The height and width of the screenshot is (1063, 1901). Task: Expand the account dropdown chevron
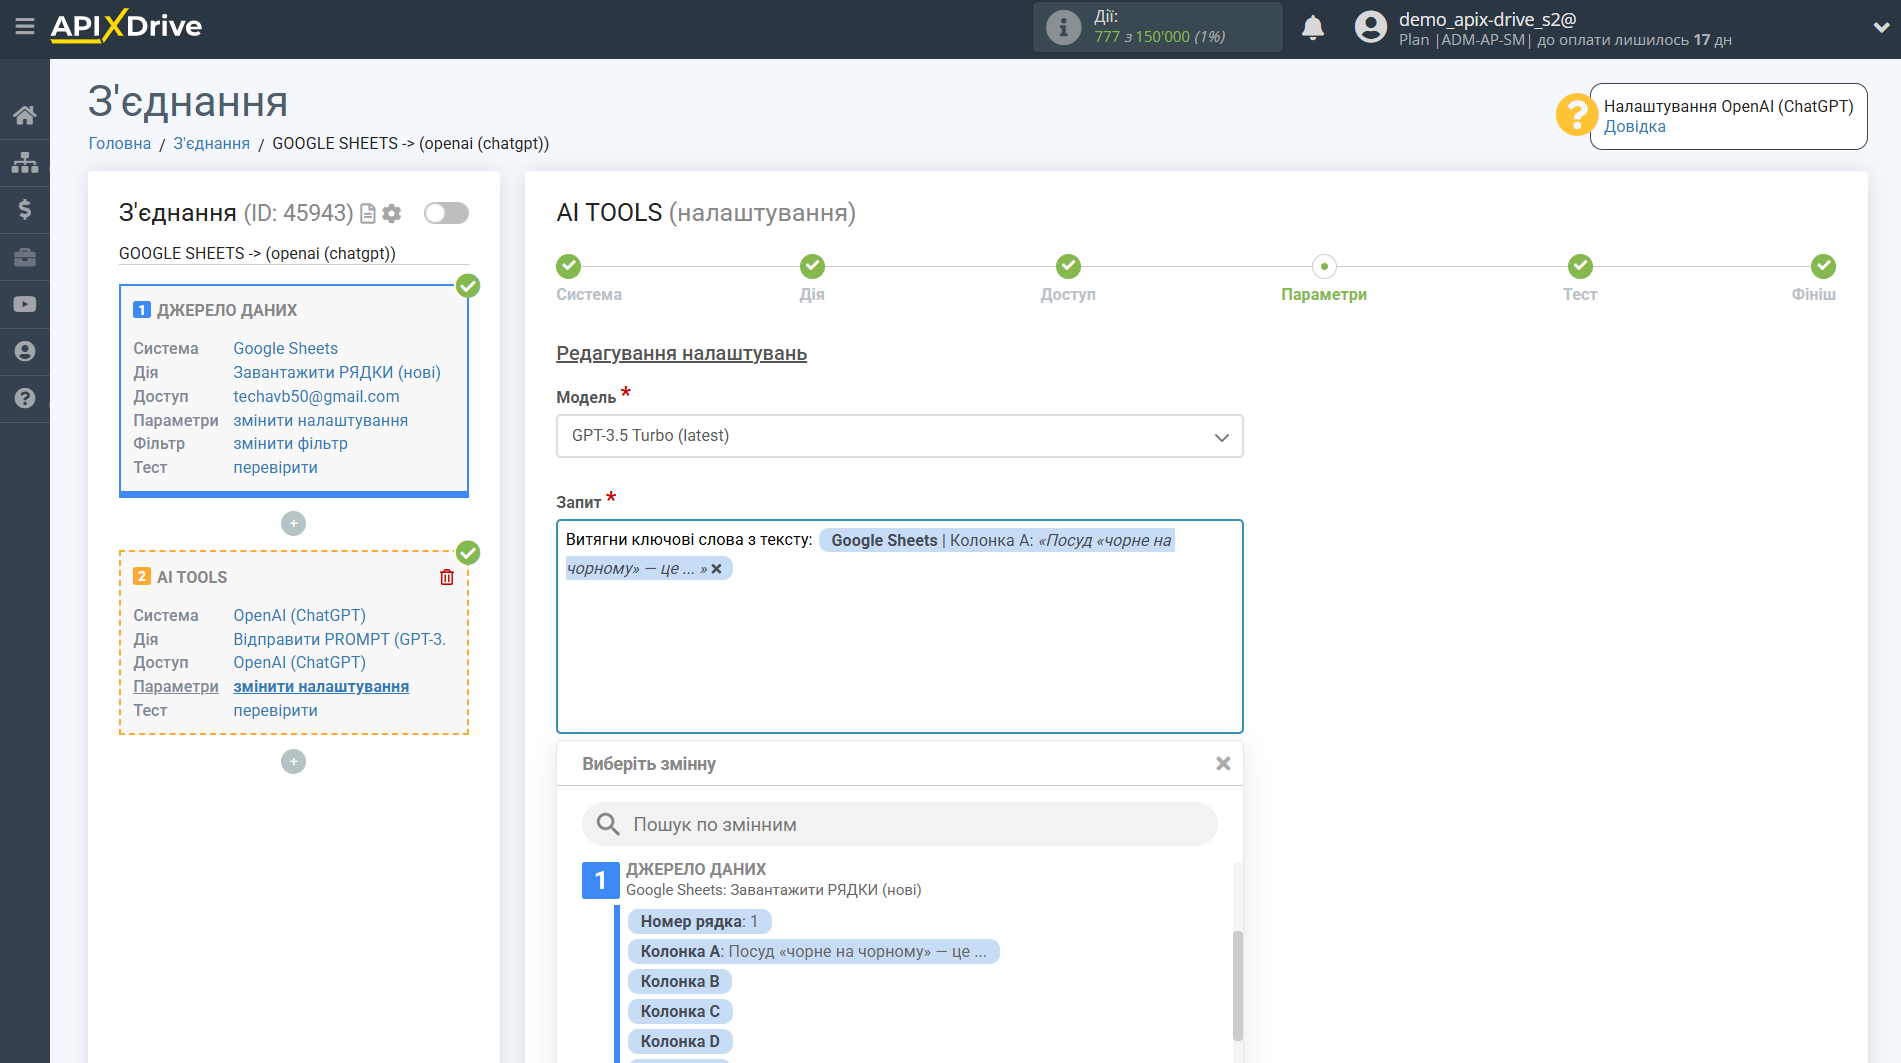coord(1881,28)
